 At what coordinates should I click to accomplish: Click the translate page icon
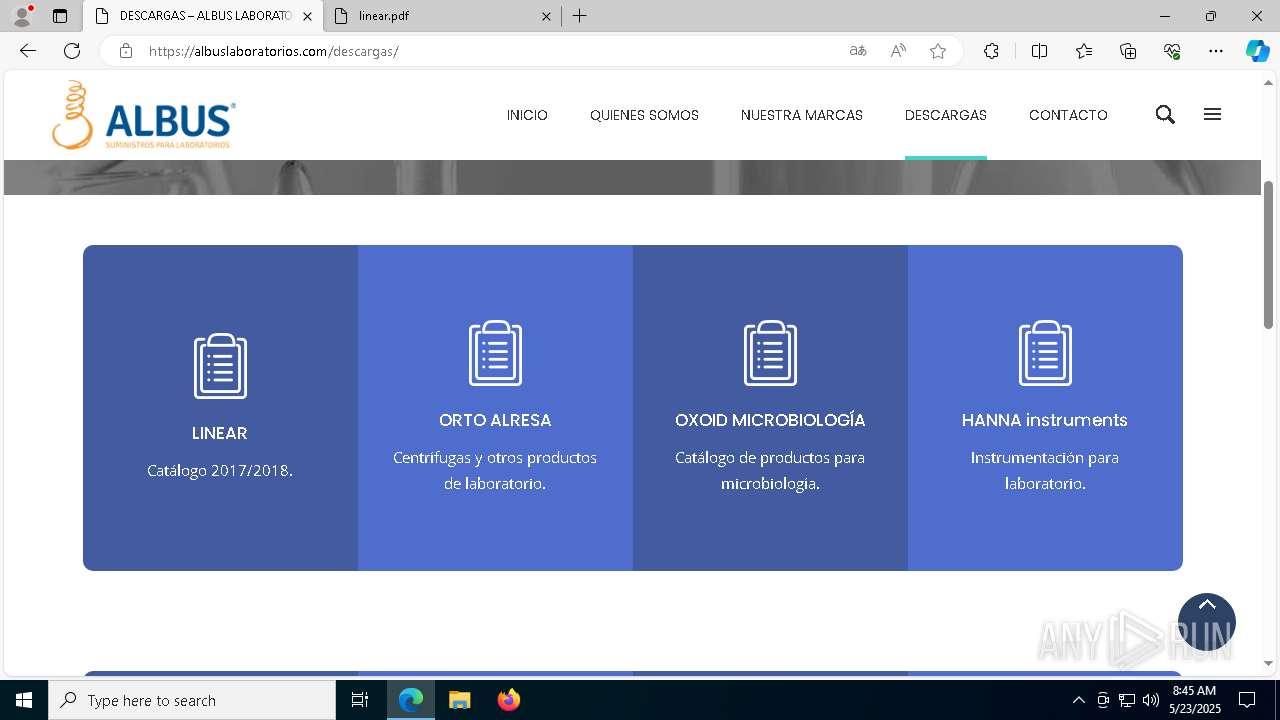[858, 51]
